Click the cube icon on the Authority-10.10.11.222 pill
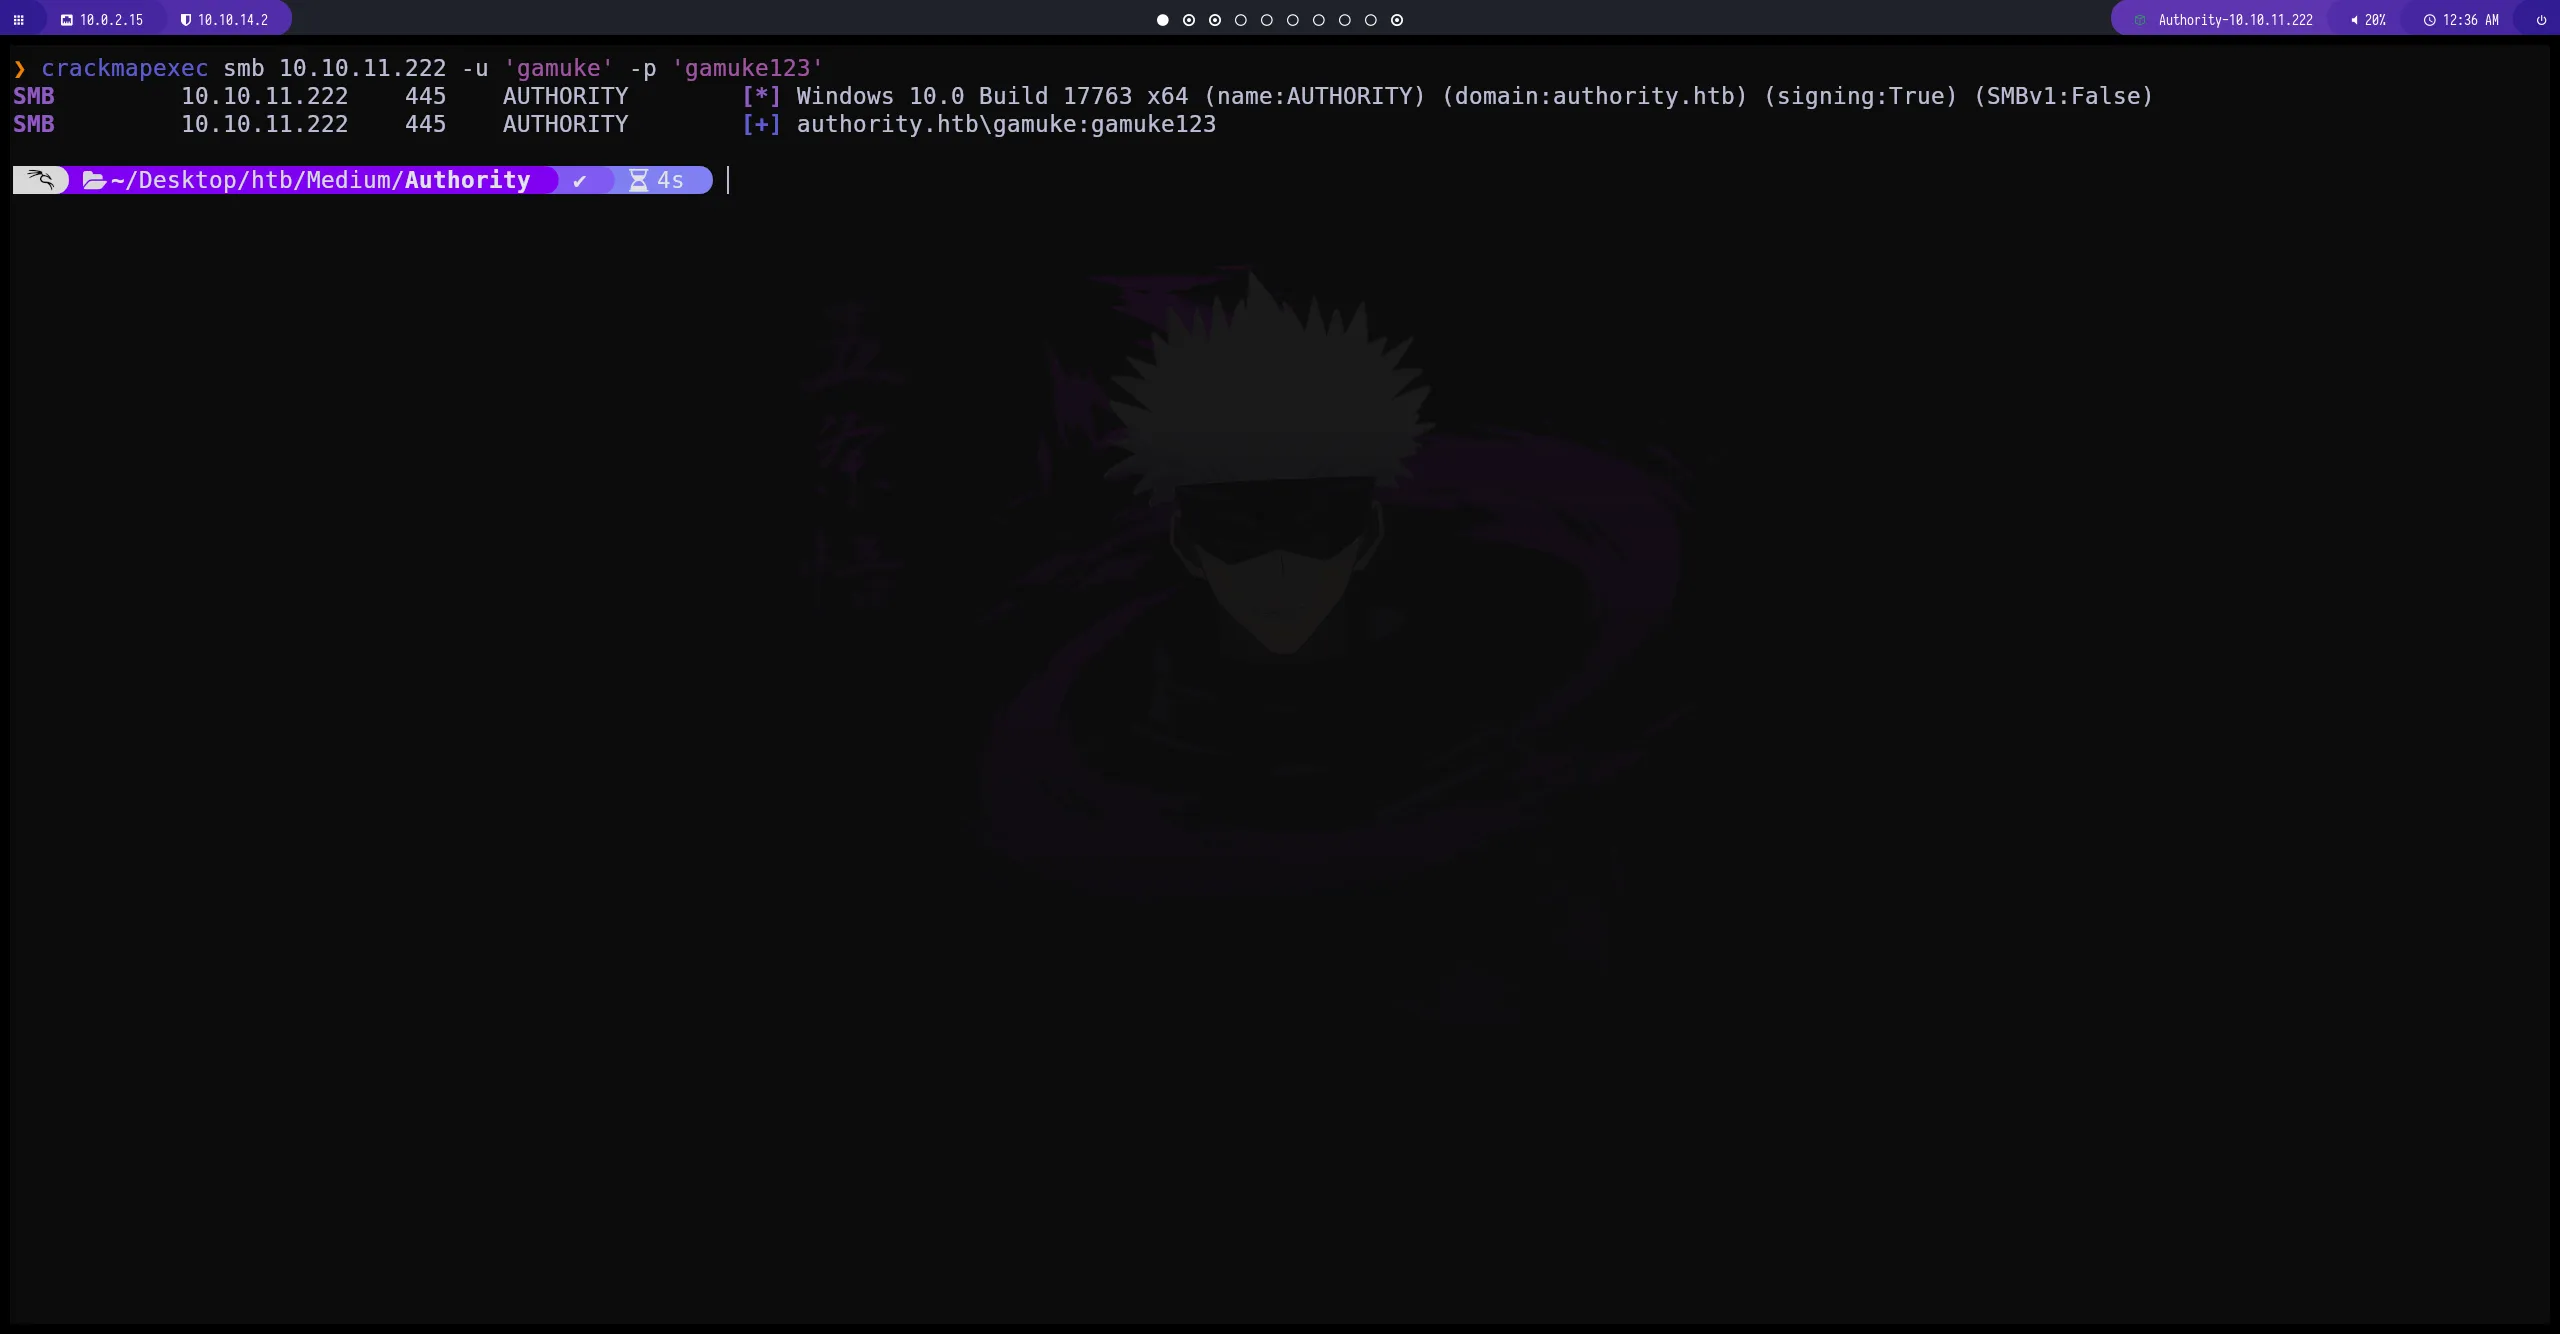Image resolution: width=2560 pixels, height=1334 pixels. click(x=2140, y=19)
